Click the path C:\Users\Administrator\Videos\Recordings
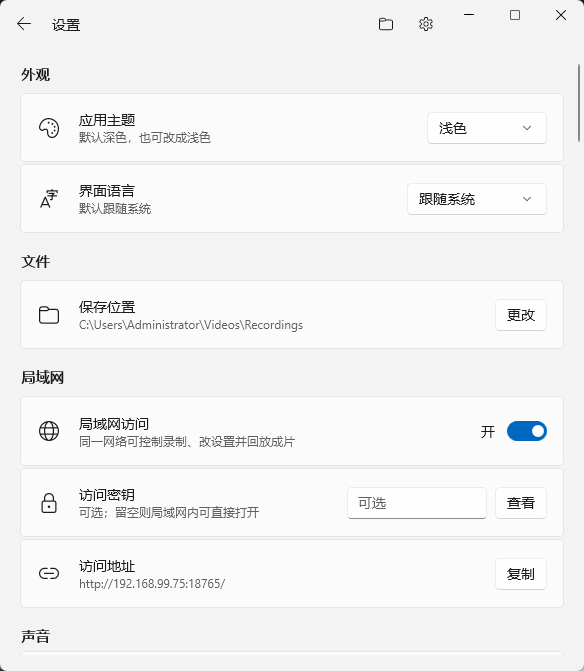Screen dimensions: 584x671 click(x=191, y=325)
